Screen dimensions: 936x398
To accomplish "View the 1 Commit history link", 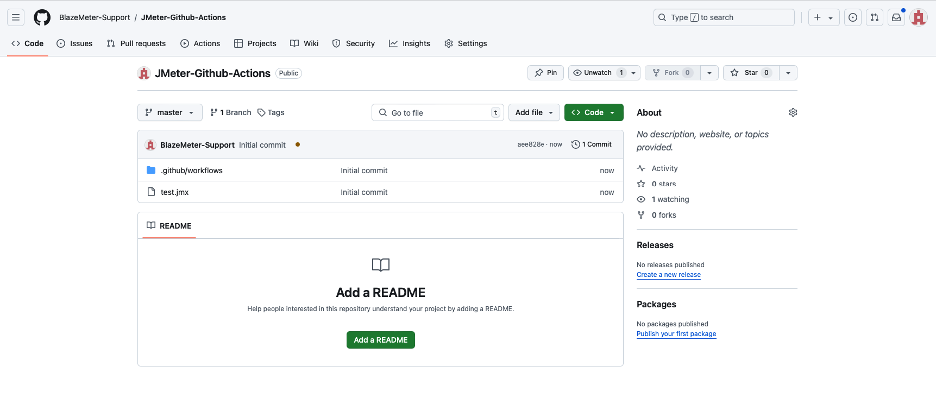I will coord(592,144).
